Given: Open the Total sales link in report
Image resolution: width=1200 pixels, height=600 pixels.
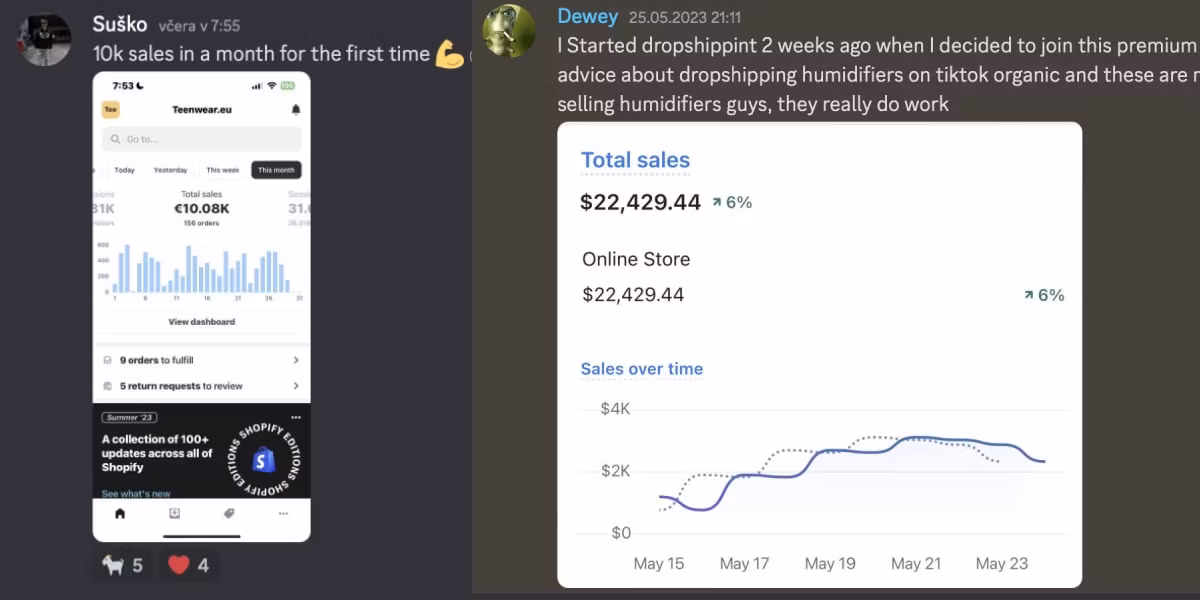Looking at the screenshot, I should click(x=635, y=160).
